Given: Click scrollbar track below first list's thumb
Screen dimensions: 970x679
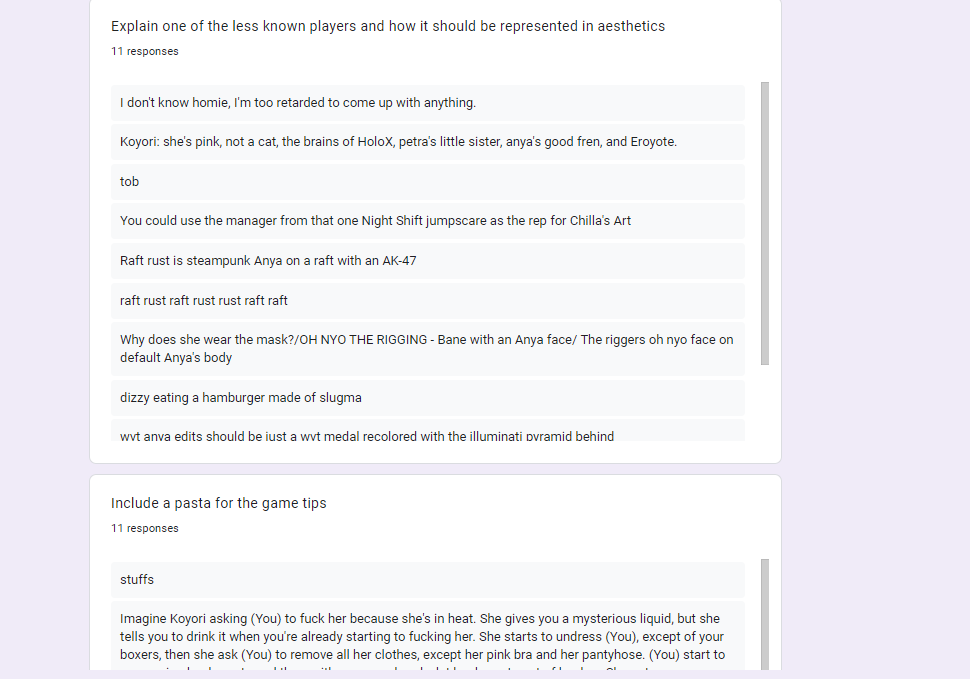Looking at the screenshot, I should point(765,403).
